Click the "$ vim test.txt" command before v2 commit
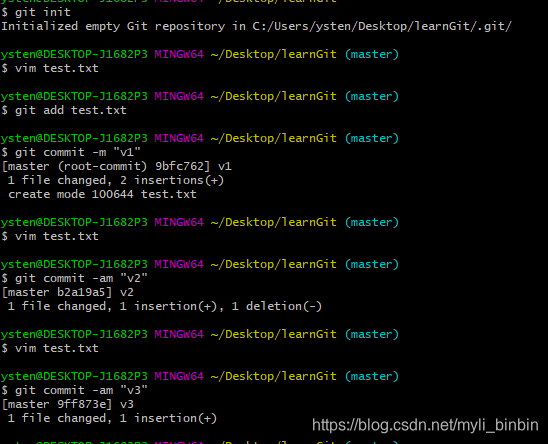The width and height of the screenshot is (548, 444). [x=50, y=236]
